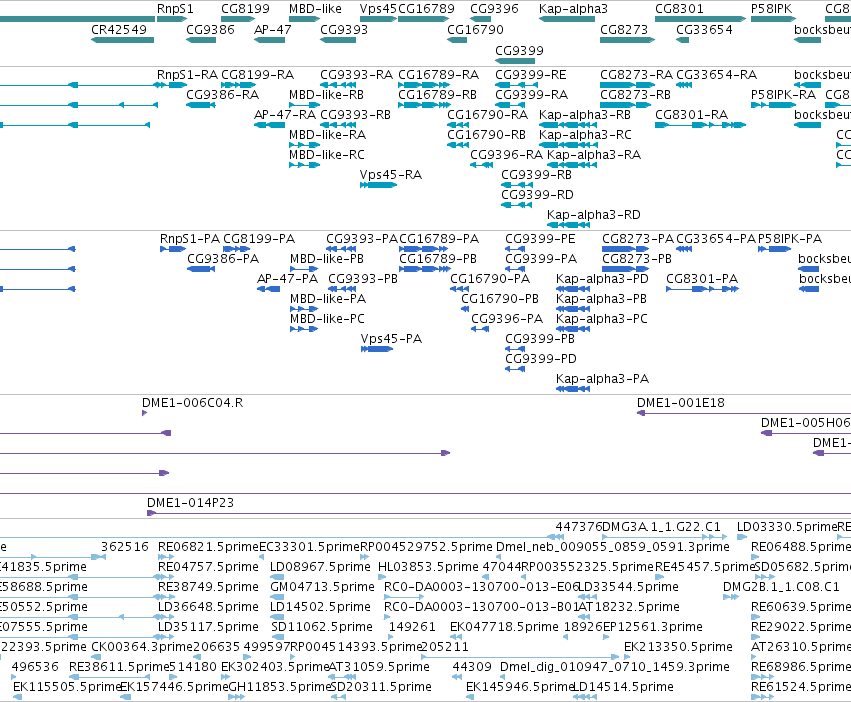This screenshot has height=702, width=851.
Task: Click the CG33654 gene label
Action: tap(704, 29)
